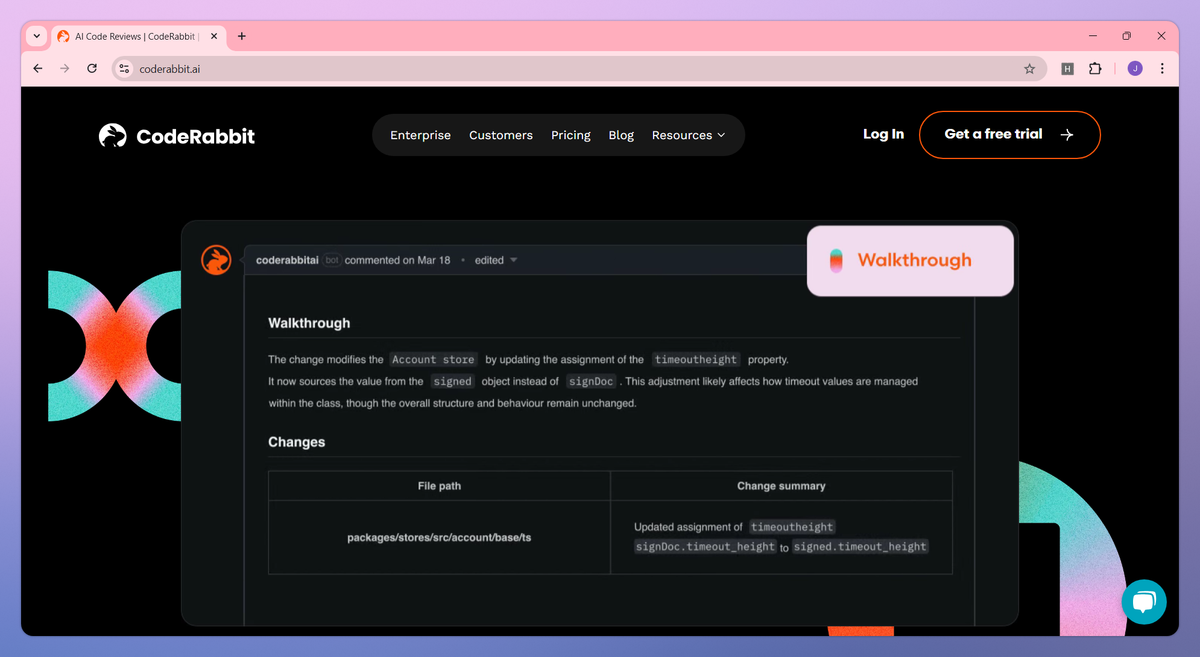Screen dimensions: 1200x657
Task: Open Chrome three-dot menu
Action: 1162,69
